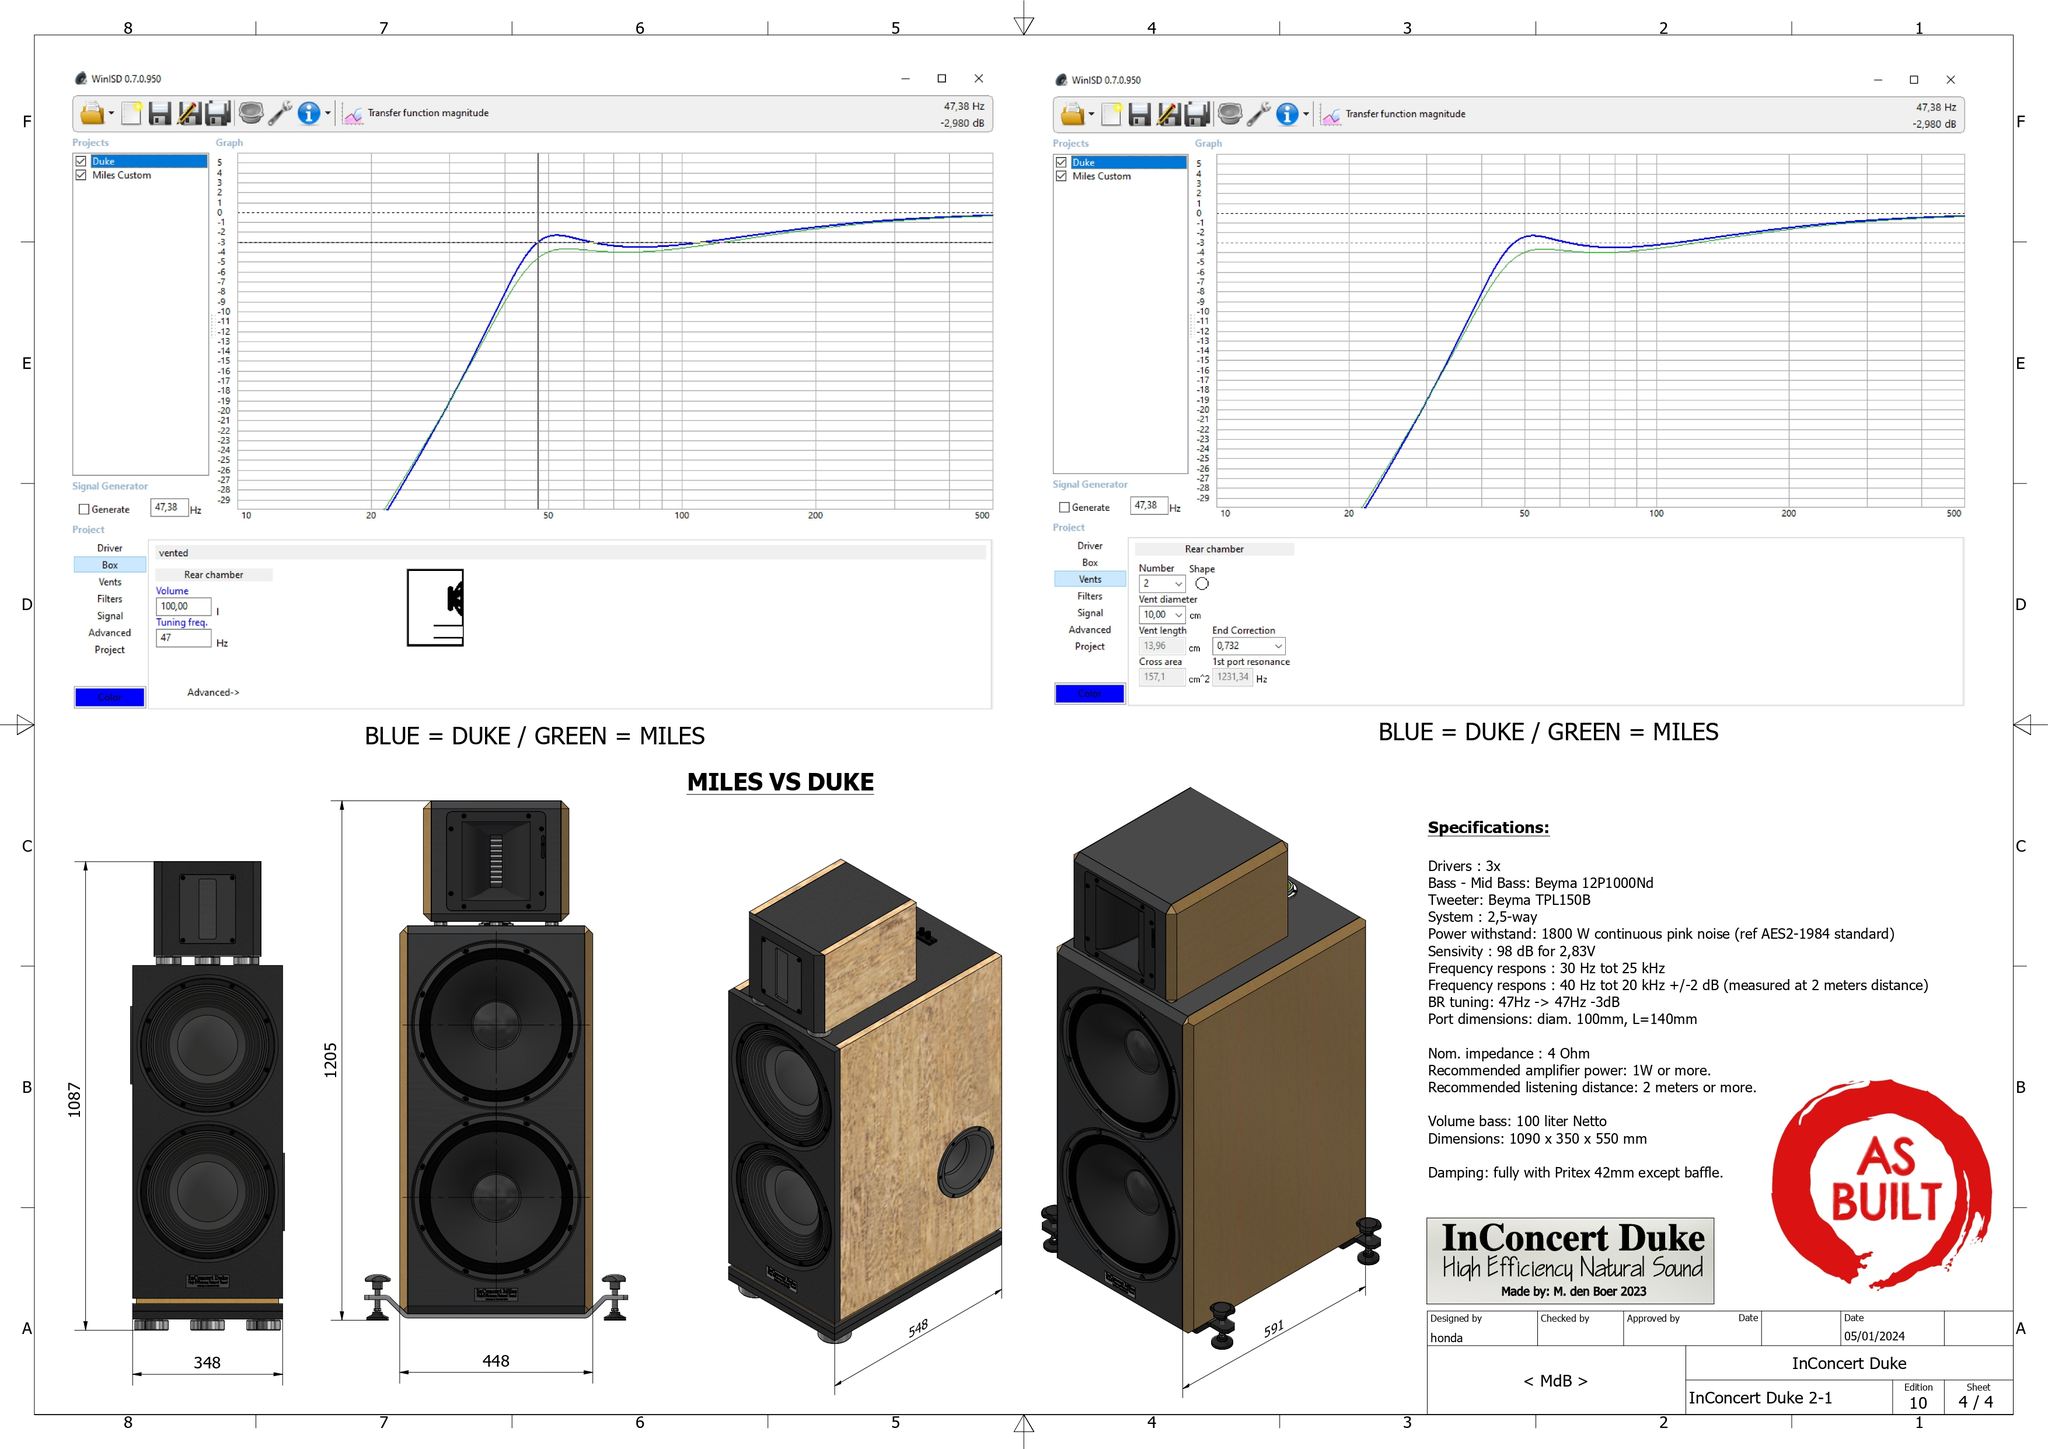Click Volume field showing 100,00

[184, 606]
